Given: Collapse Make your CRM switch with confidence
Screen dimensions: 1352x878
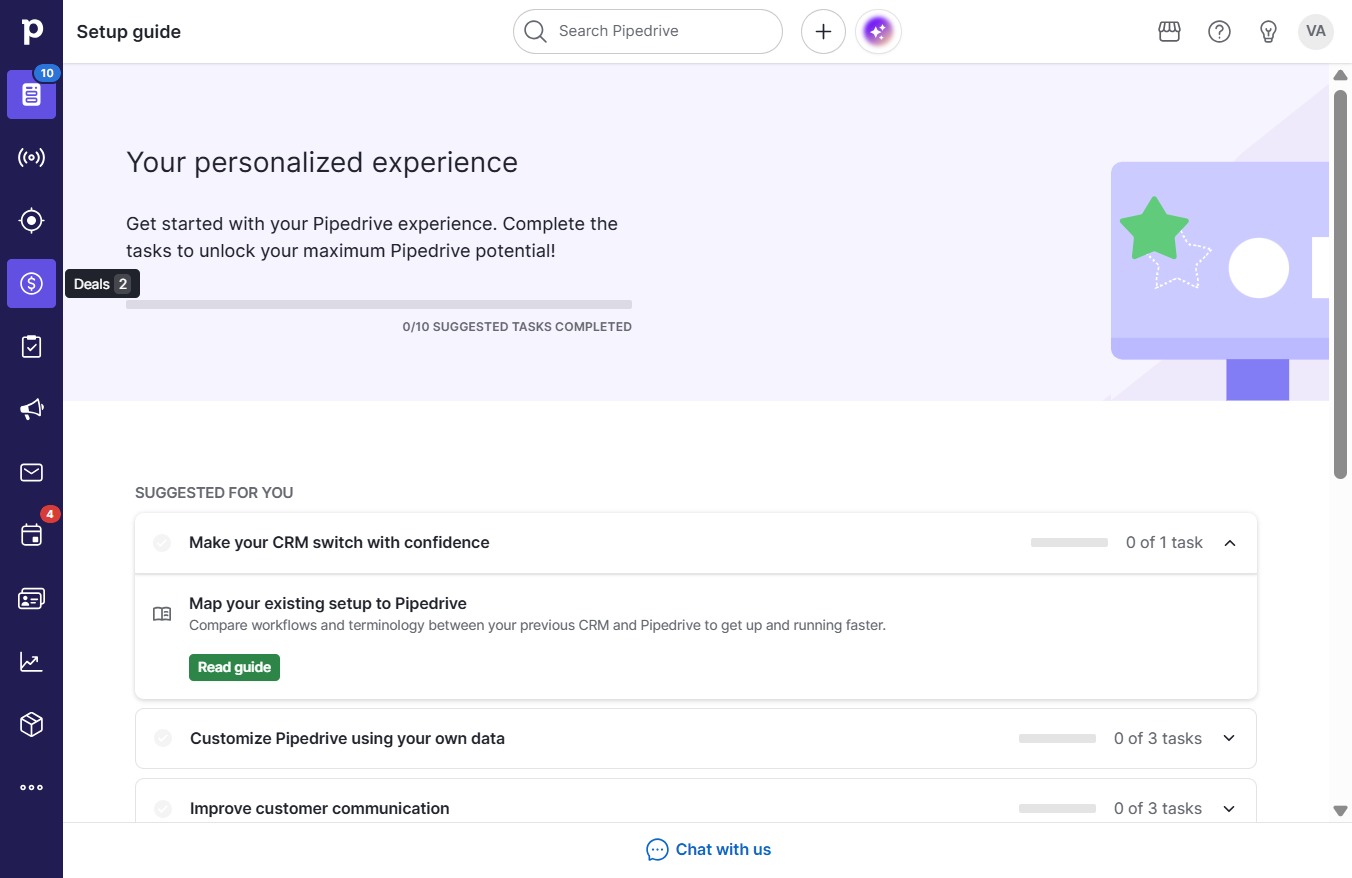Looking at the screenshot, I should coord(1230,543).
